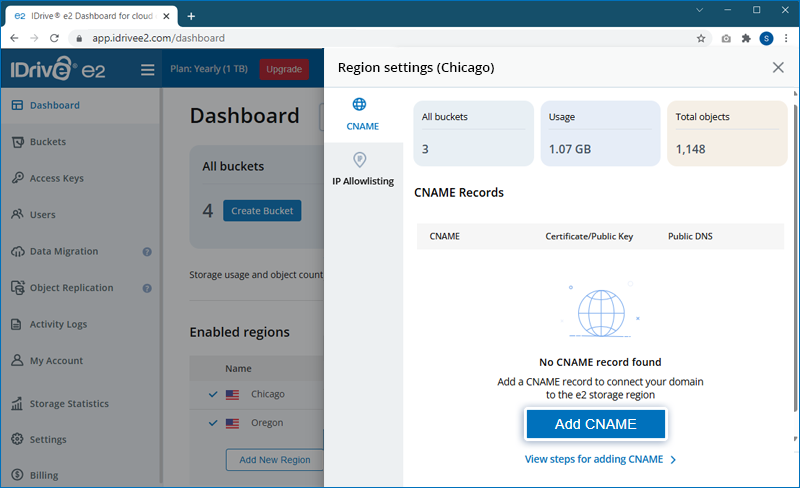Click the Add New Region button
Screen dimensions: 800x488
pyautogui.click(x=274, y=460)
